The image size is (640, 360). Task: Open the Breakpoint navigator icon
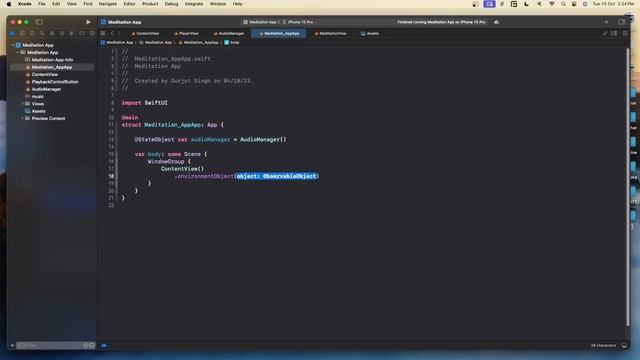[82, 33]
